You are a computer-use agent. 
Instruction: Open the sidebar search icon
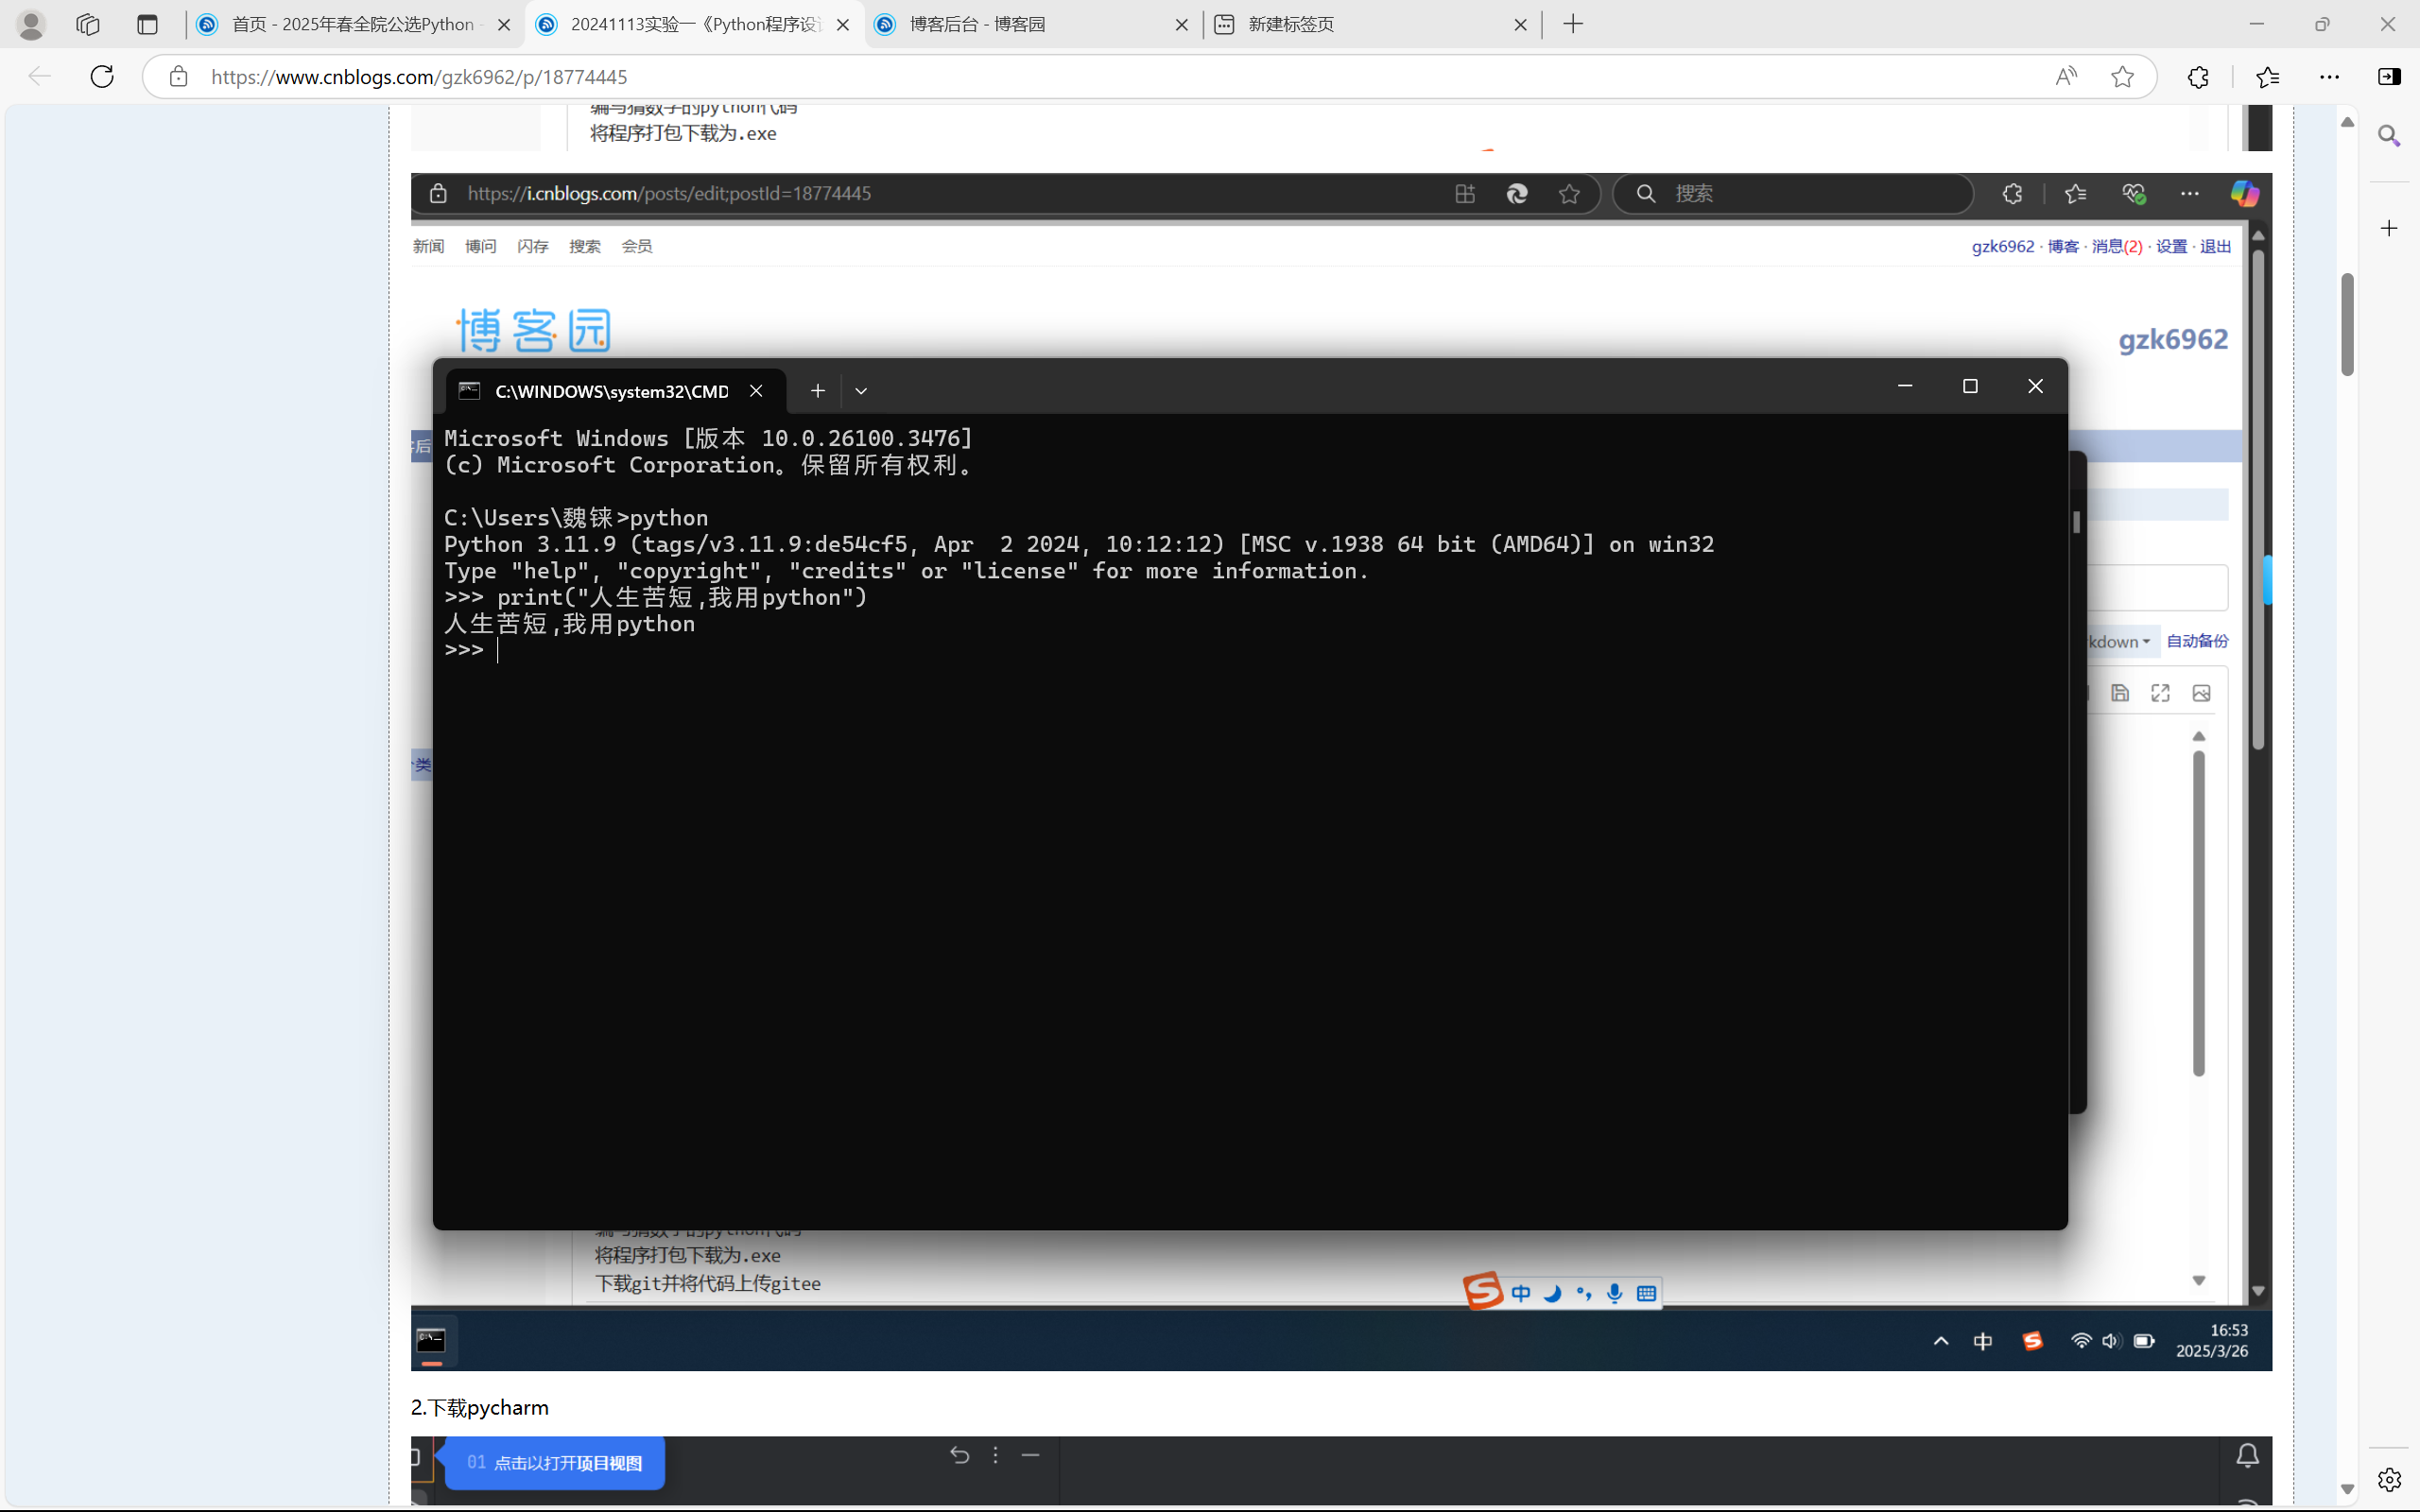[2389, 135]
